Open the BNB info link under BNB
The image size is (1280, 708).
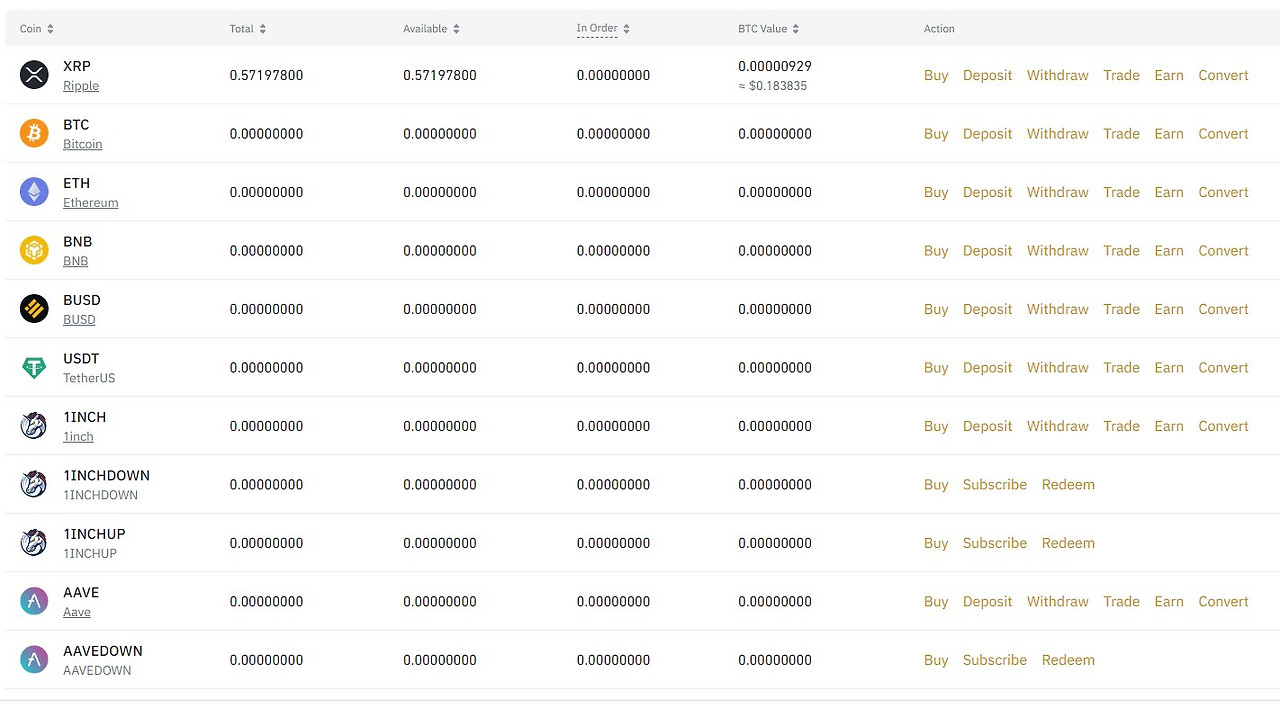[x=76, y=261]
